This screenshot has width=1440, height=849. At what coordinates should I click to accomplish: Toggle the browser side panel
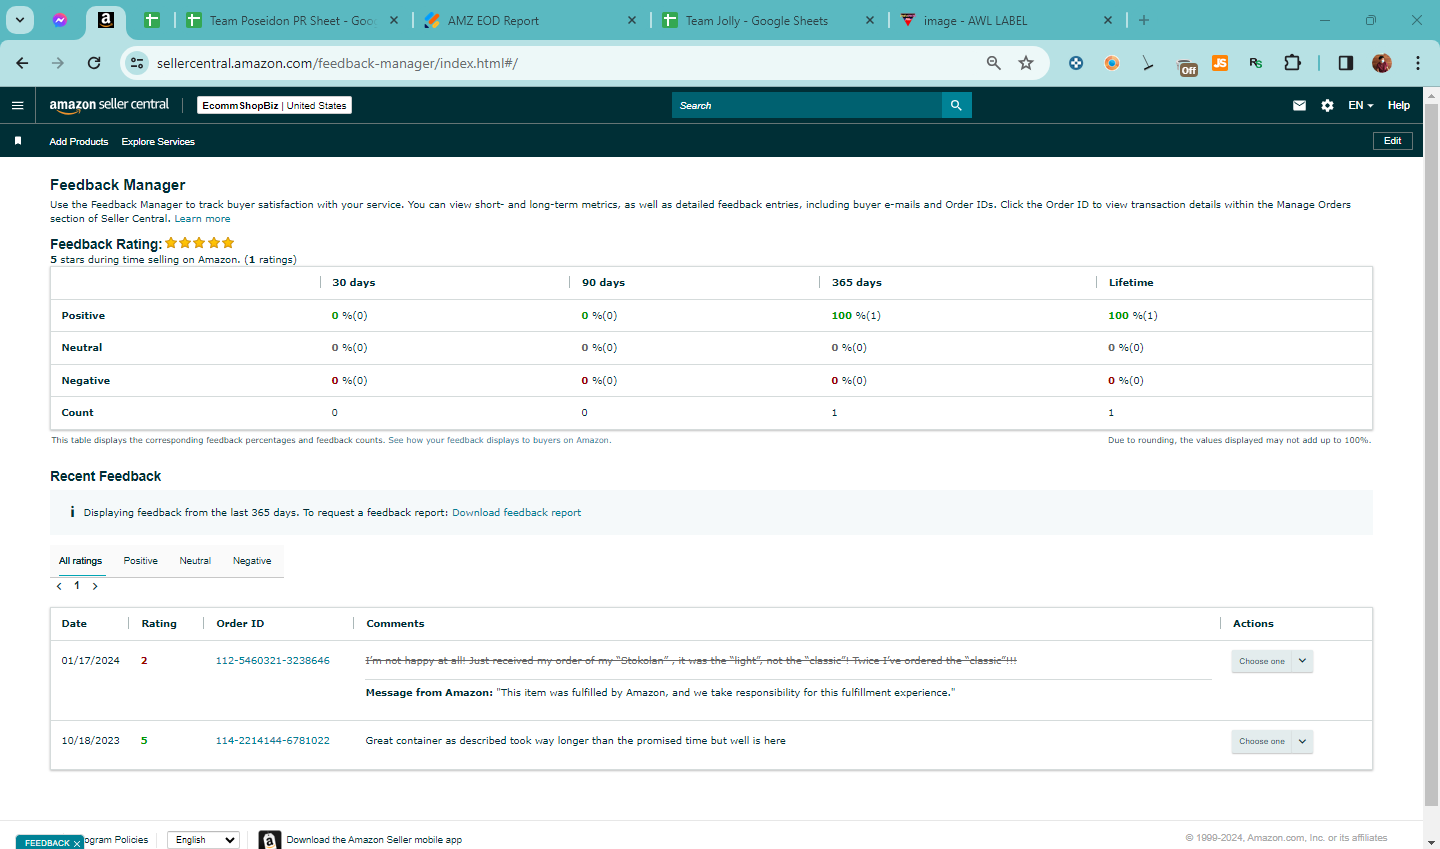[1346, 63]
